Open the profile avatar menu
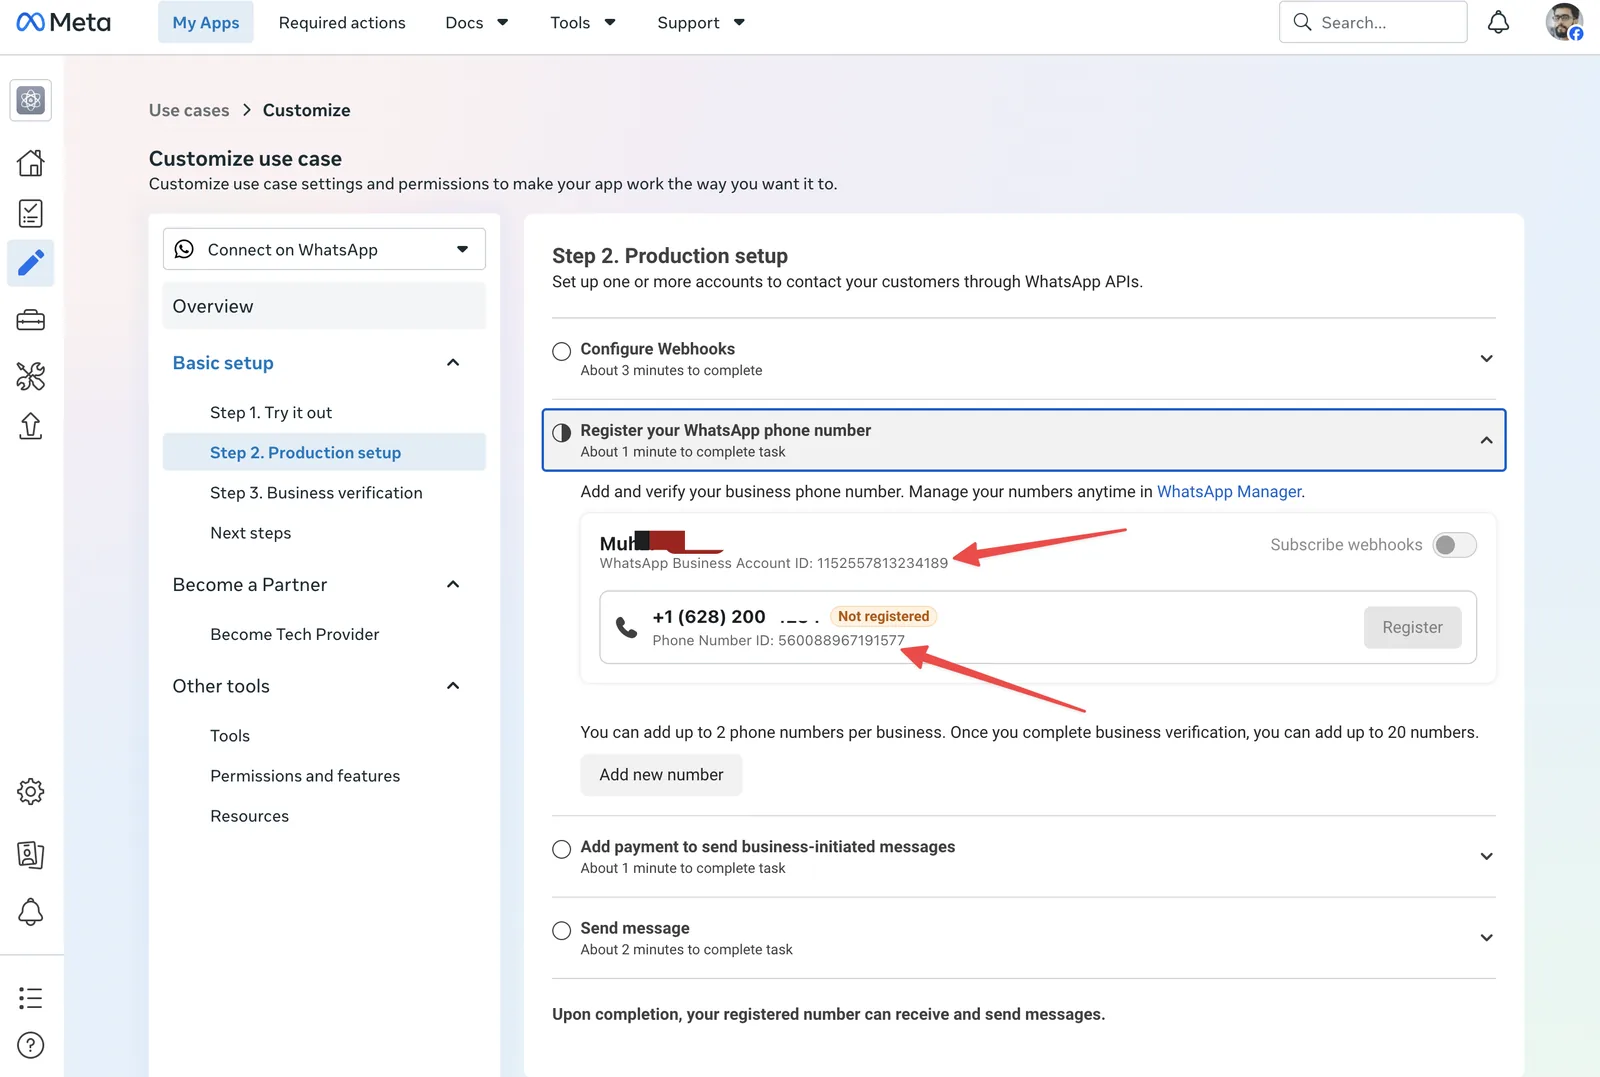The image size is (1600, 1077). pos(1564,22)
